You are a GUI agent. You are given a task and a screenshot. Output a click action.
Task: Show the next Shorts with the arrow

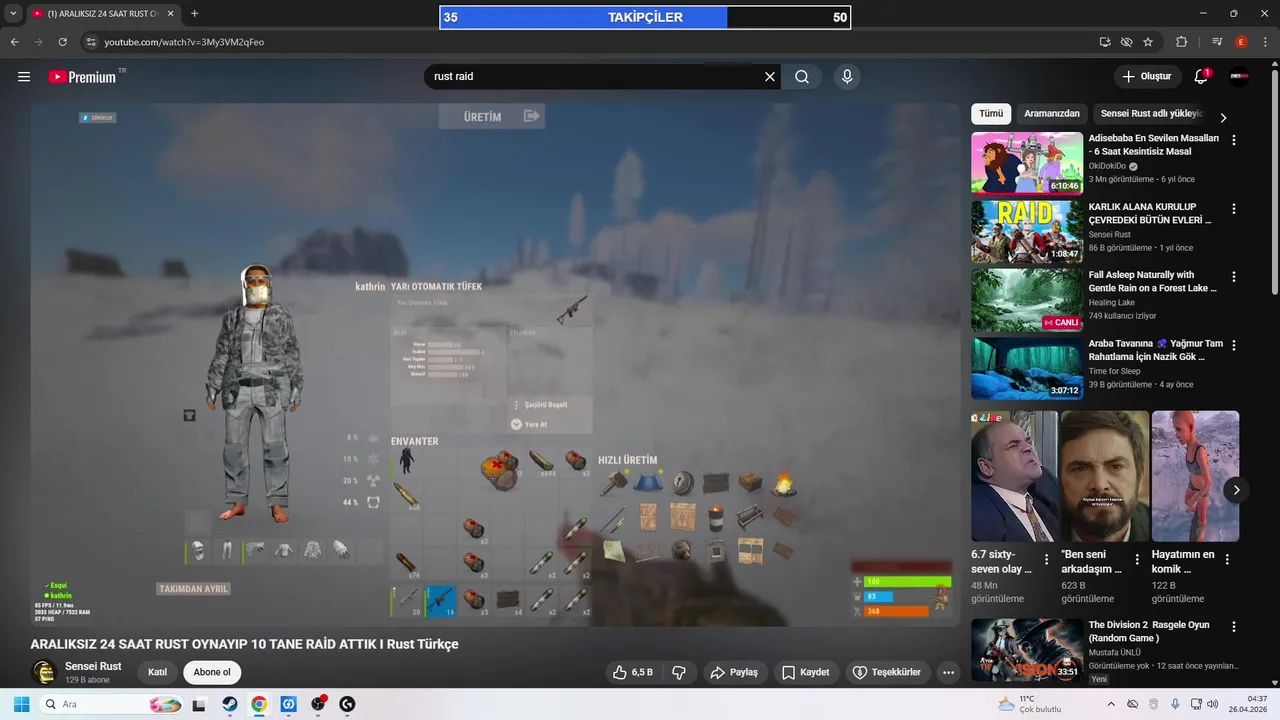coord(1237,490)
